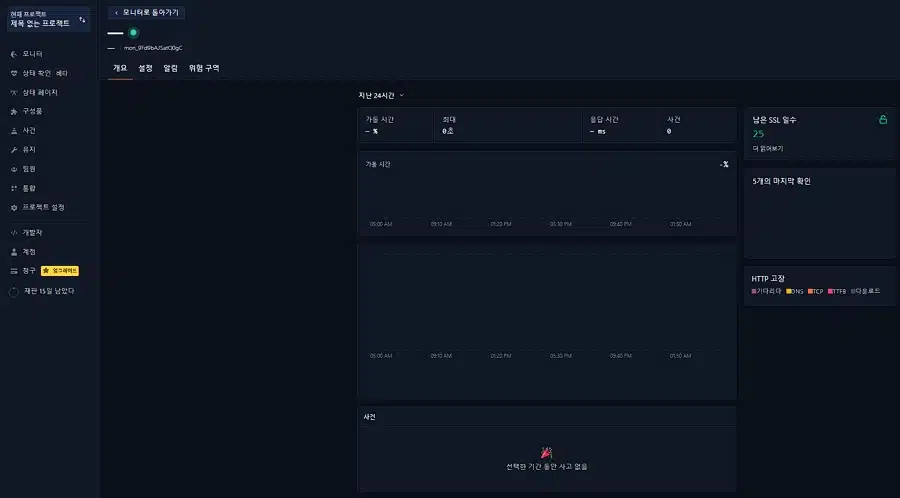
Task: Click the 유지 wrench icon
Action: click(x=14, y=150)
